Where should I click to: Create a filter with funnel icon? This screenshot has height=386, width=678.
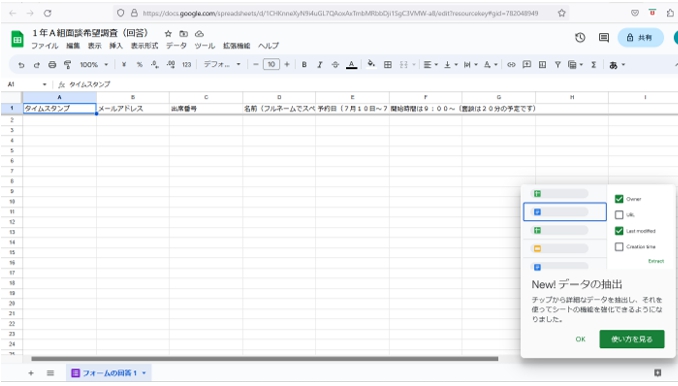pyautogui.click(x=558, y=65)
